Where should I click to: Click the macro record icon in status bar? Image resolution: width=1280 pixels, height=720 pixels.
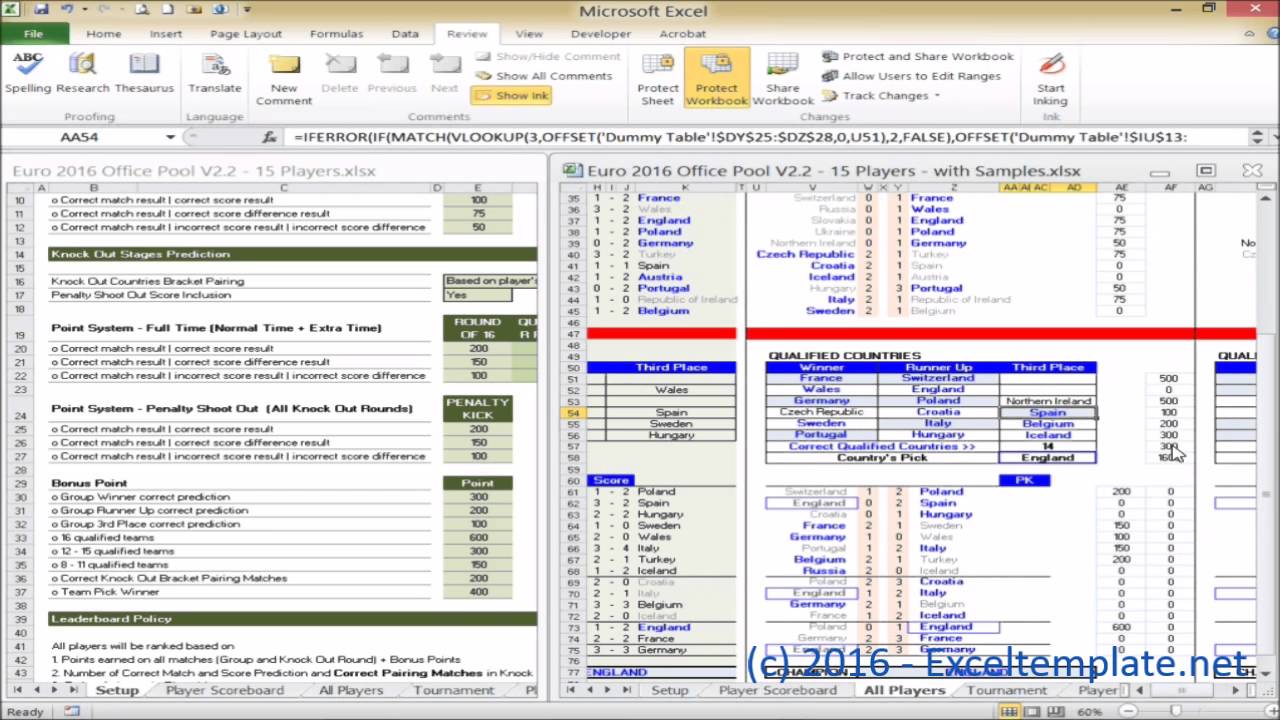pos(71,711)
